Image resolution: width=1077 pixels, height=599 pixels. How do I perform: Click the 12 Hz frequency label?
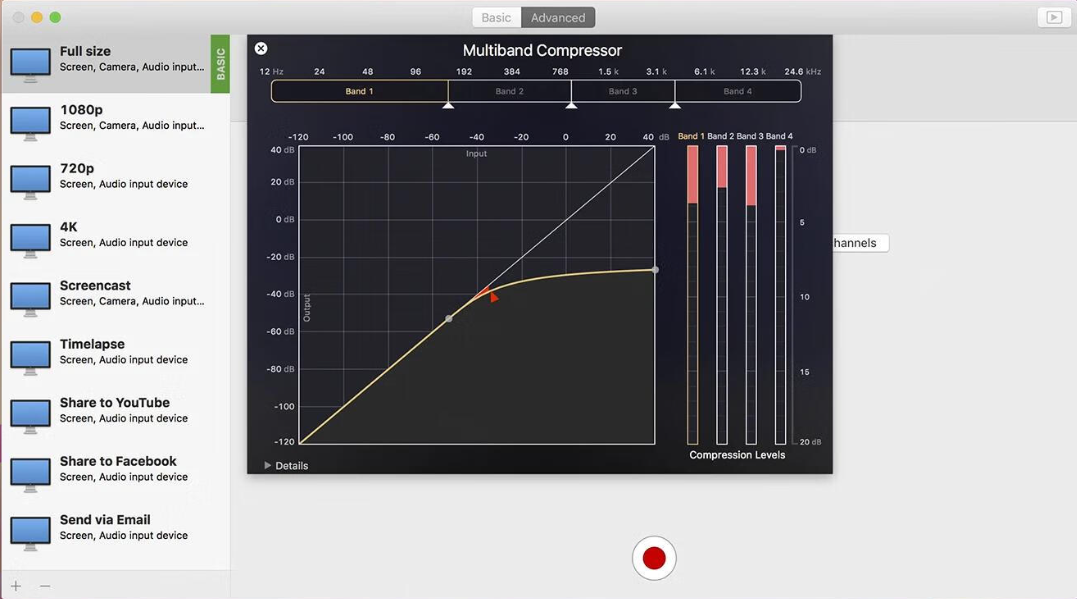click(x=271, y=71)
